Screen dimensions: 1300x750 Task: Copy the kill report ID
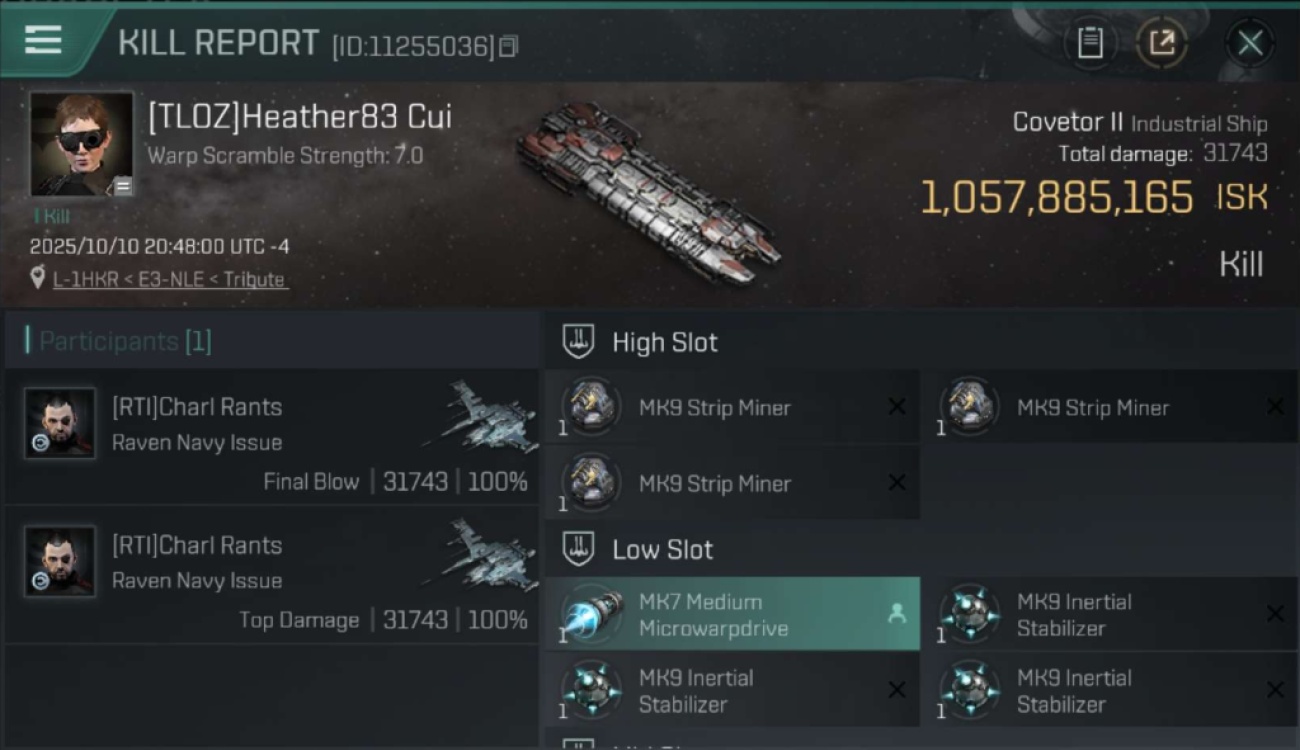point(508,46)
